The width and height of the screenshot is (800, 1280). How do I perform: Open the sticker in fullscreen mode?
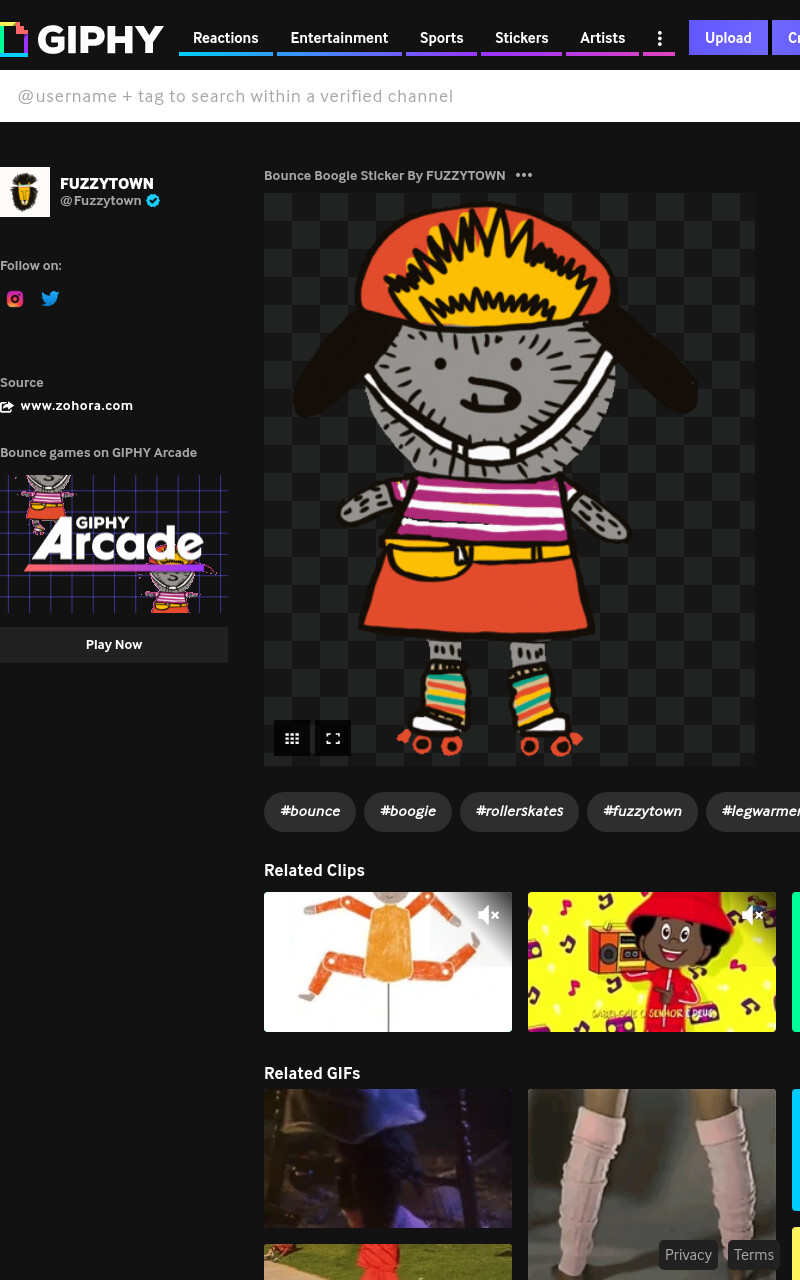tap(333, 739)
